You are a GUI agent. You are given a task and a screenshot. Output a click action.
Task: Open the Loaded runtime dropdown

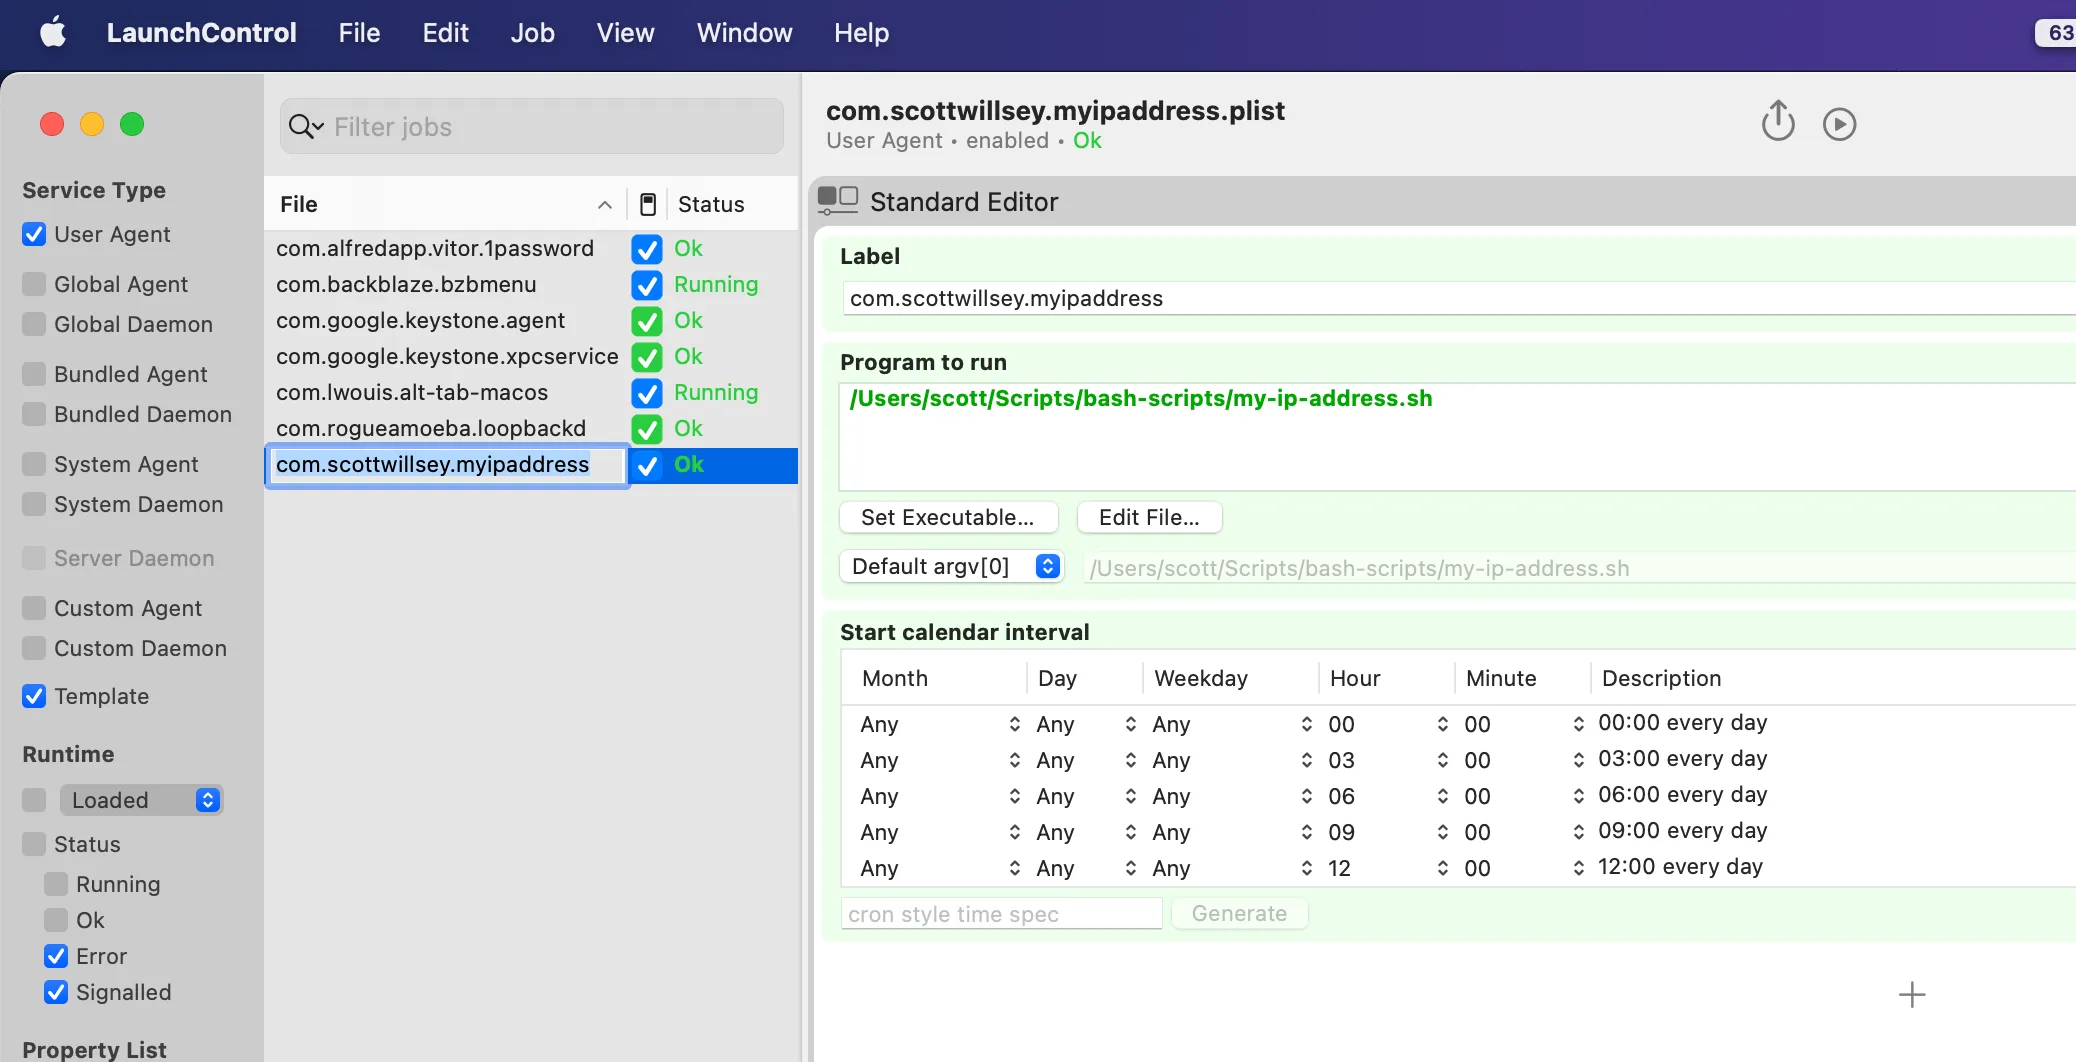pyautogui.click(x=141, y=800)
